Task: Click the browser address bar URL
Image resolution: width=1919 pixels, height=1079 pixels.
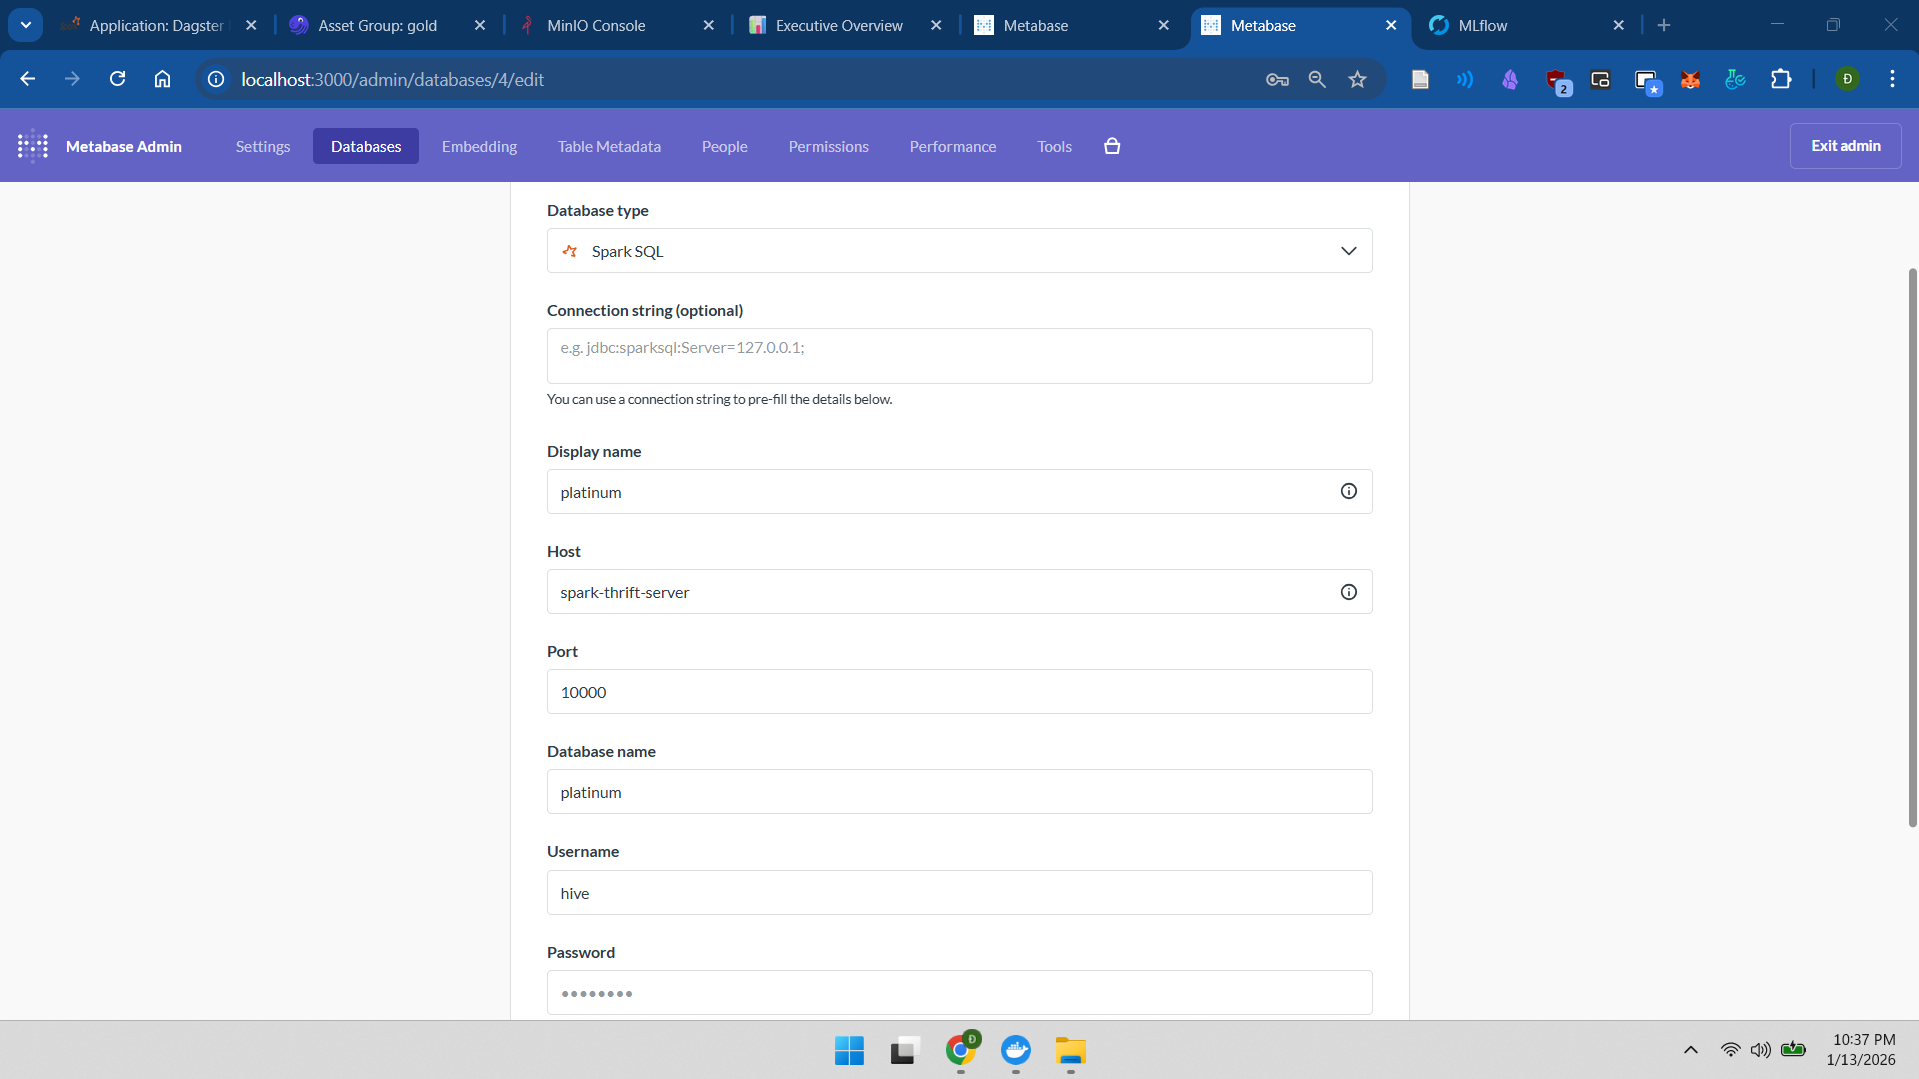Action: (x=392, y=79)
